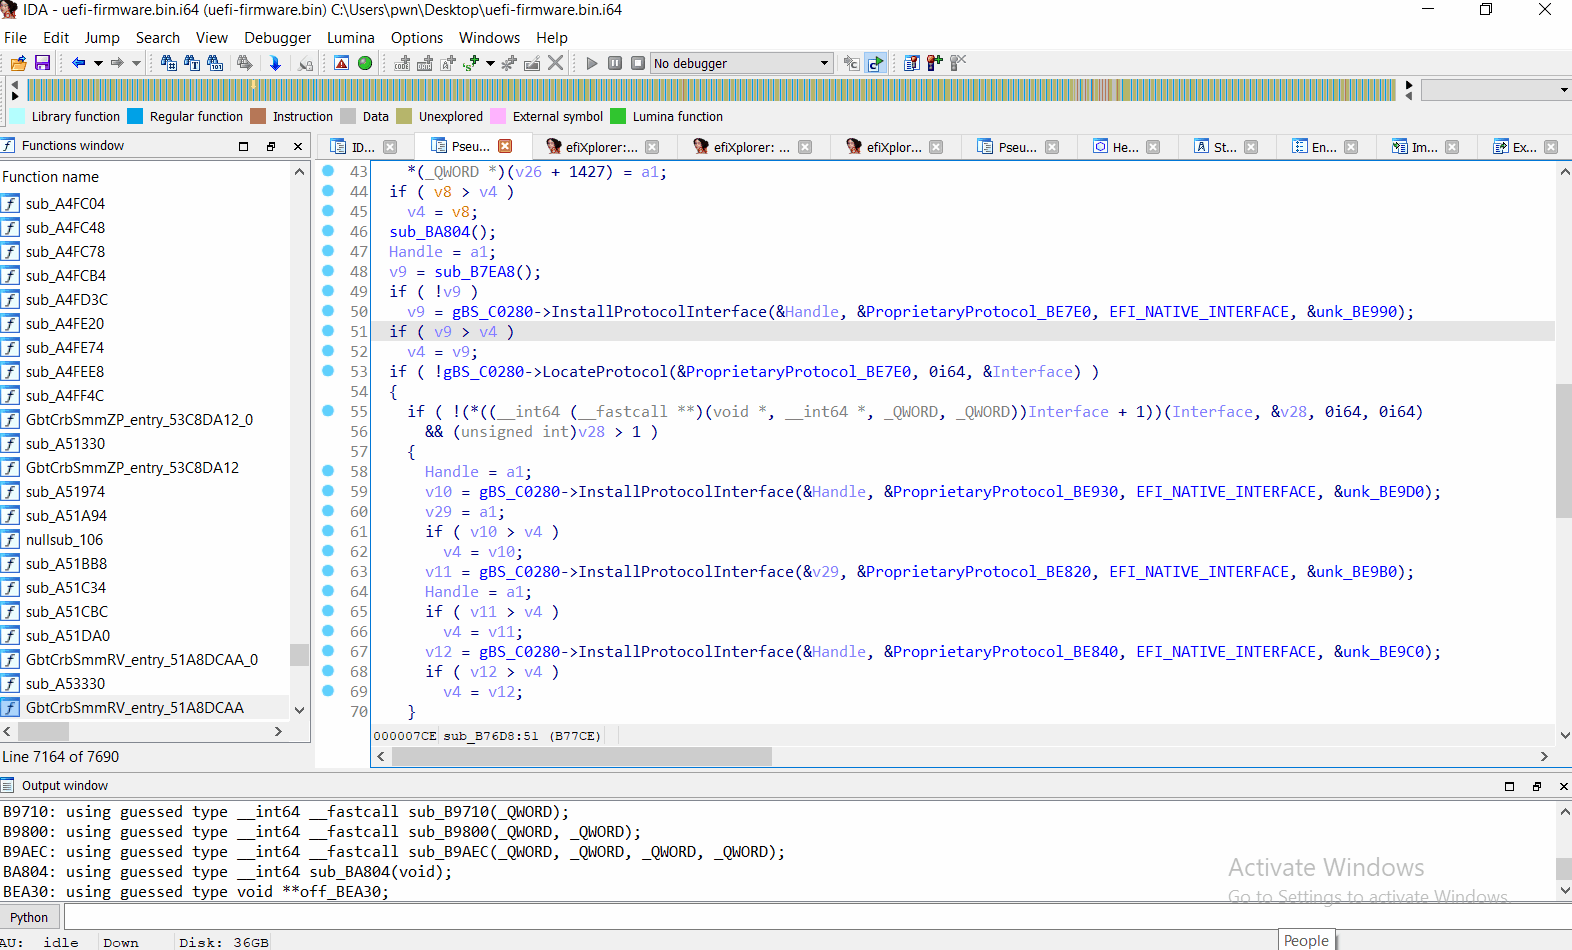This screenshot has height=950, width=1572.
Task: Close the Functions window panel
Action: [298, 146]
